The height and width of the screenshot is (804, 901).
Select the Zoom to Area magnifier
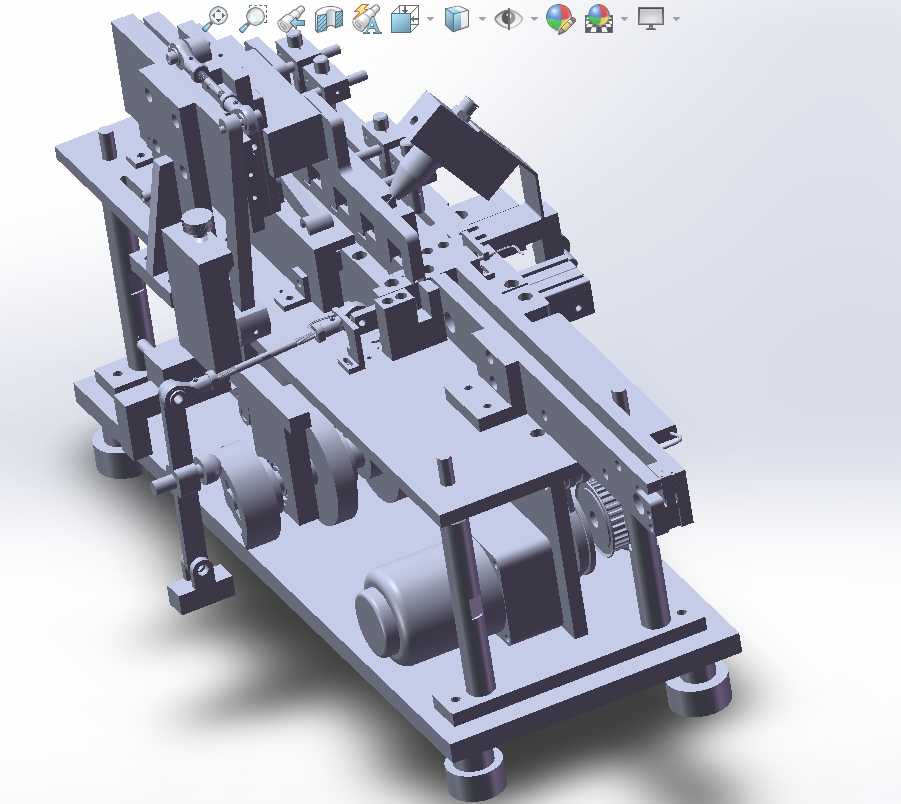click(253, 18)
